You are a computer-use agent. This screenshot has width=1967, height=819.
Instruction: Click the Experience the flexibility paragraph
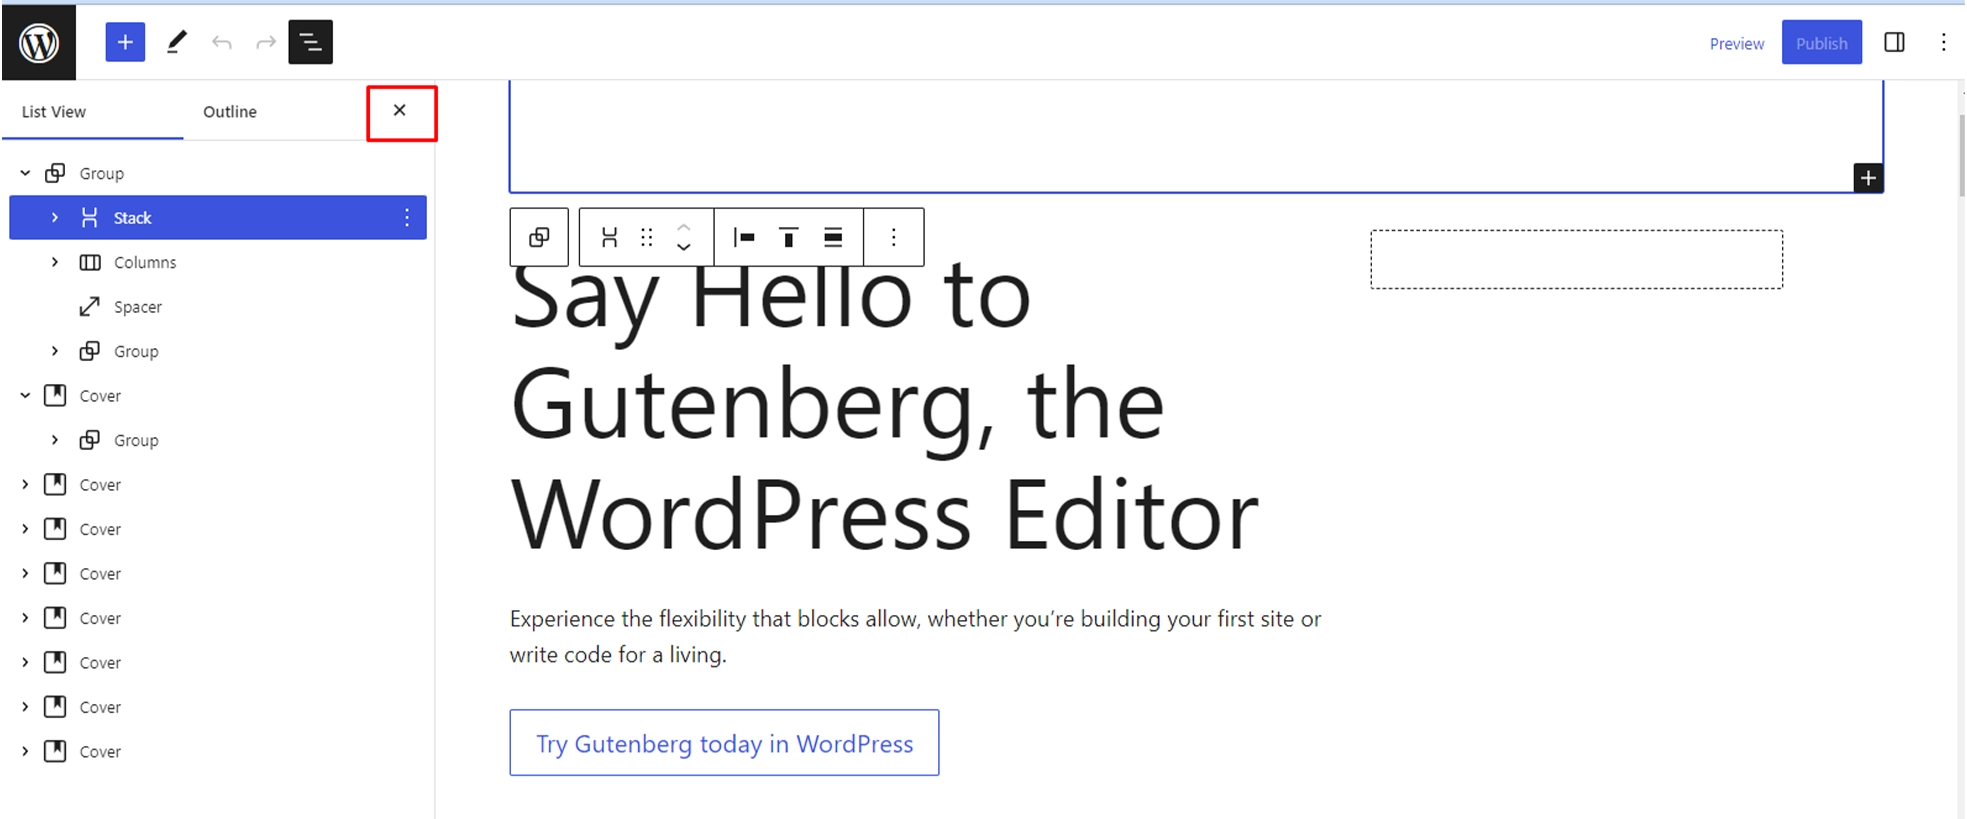point(915,636)
